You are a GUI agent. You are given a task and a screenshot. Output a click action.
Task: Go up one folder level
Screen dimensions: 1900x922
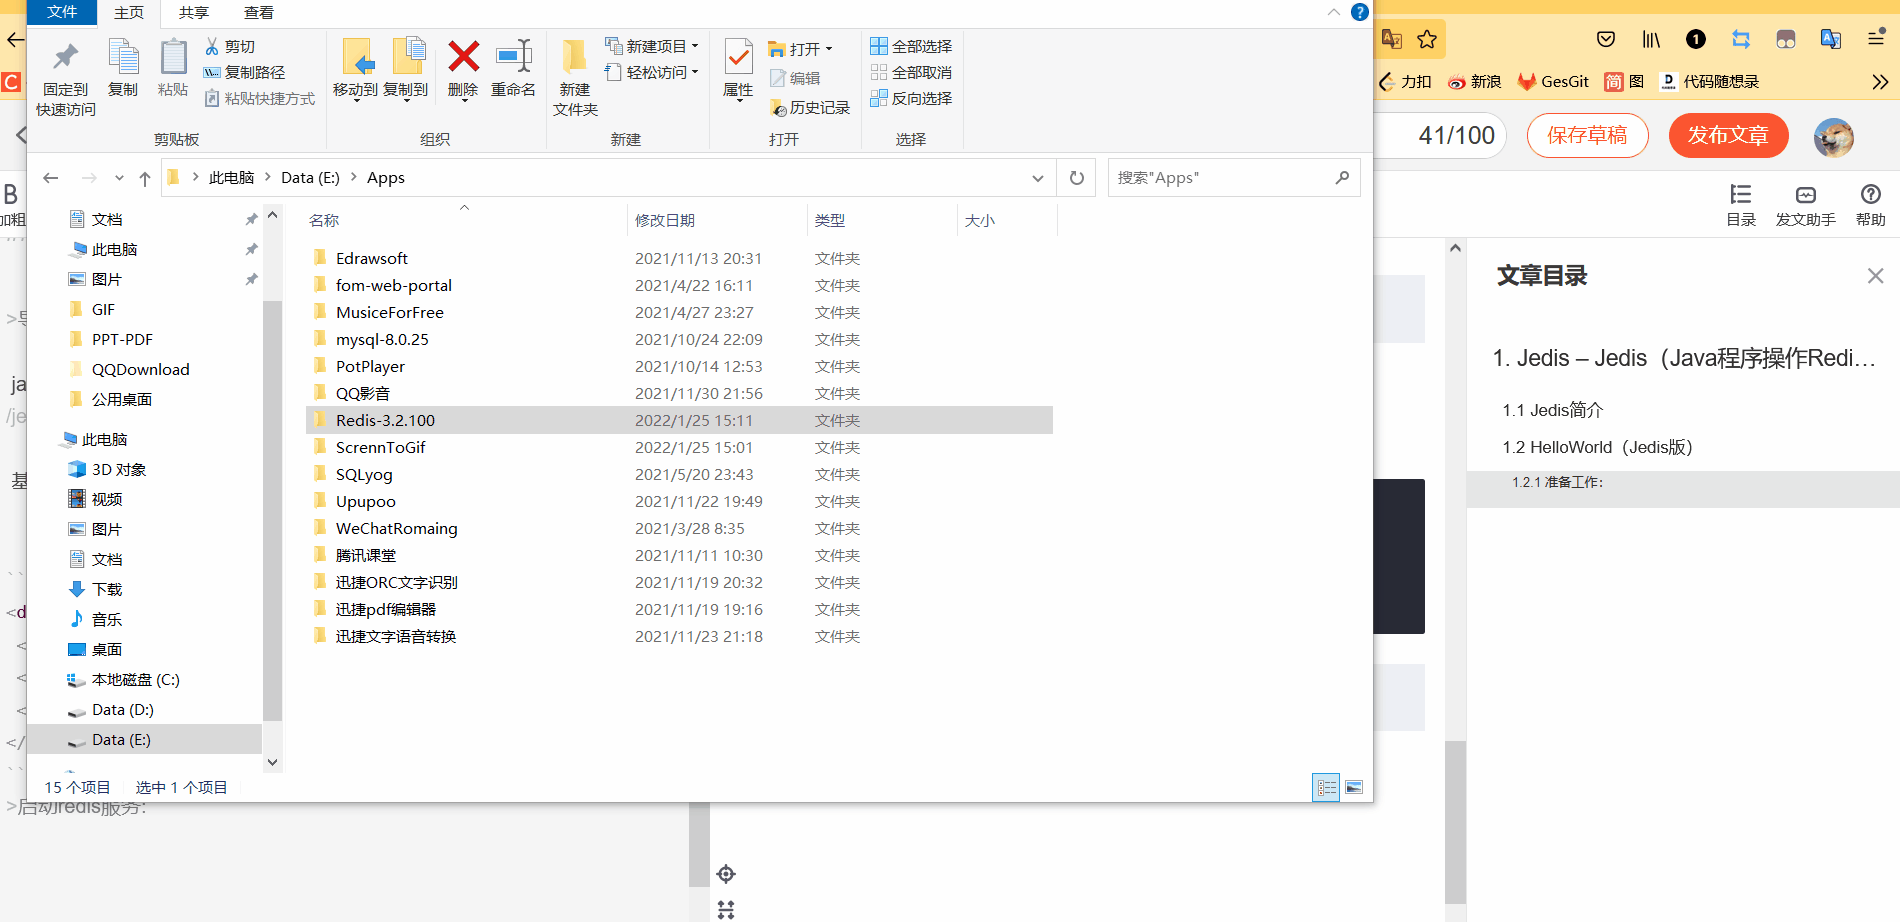coord(145,178)
